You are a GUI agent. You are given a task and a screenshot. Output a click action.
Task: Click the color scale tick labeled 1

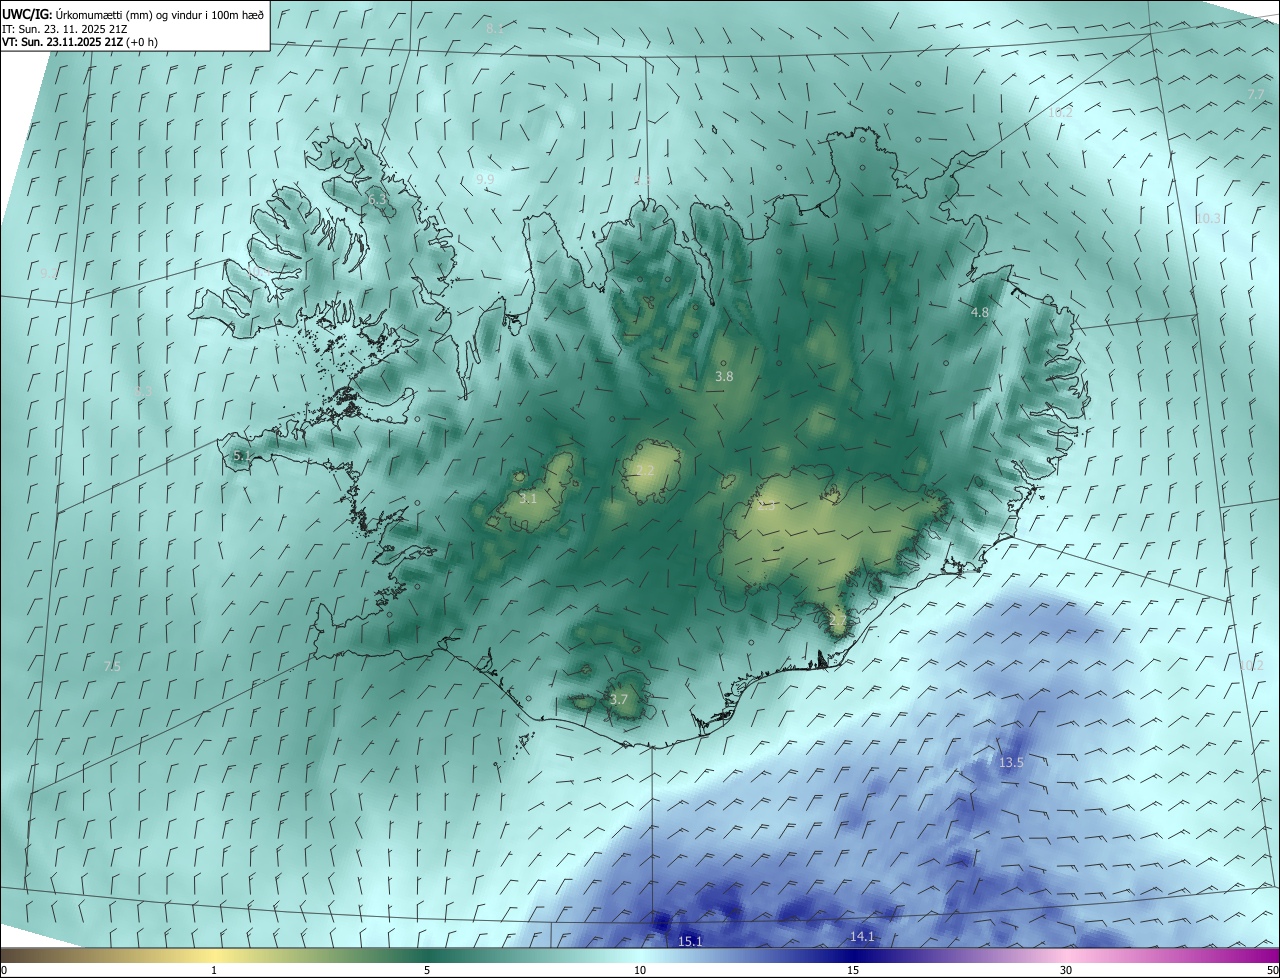[x=214, y=971]
